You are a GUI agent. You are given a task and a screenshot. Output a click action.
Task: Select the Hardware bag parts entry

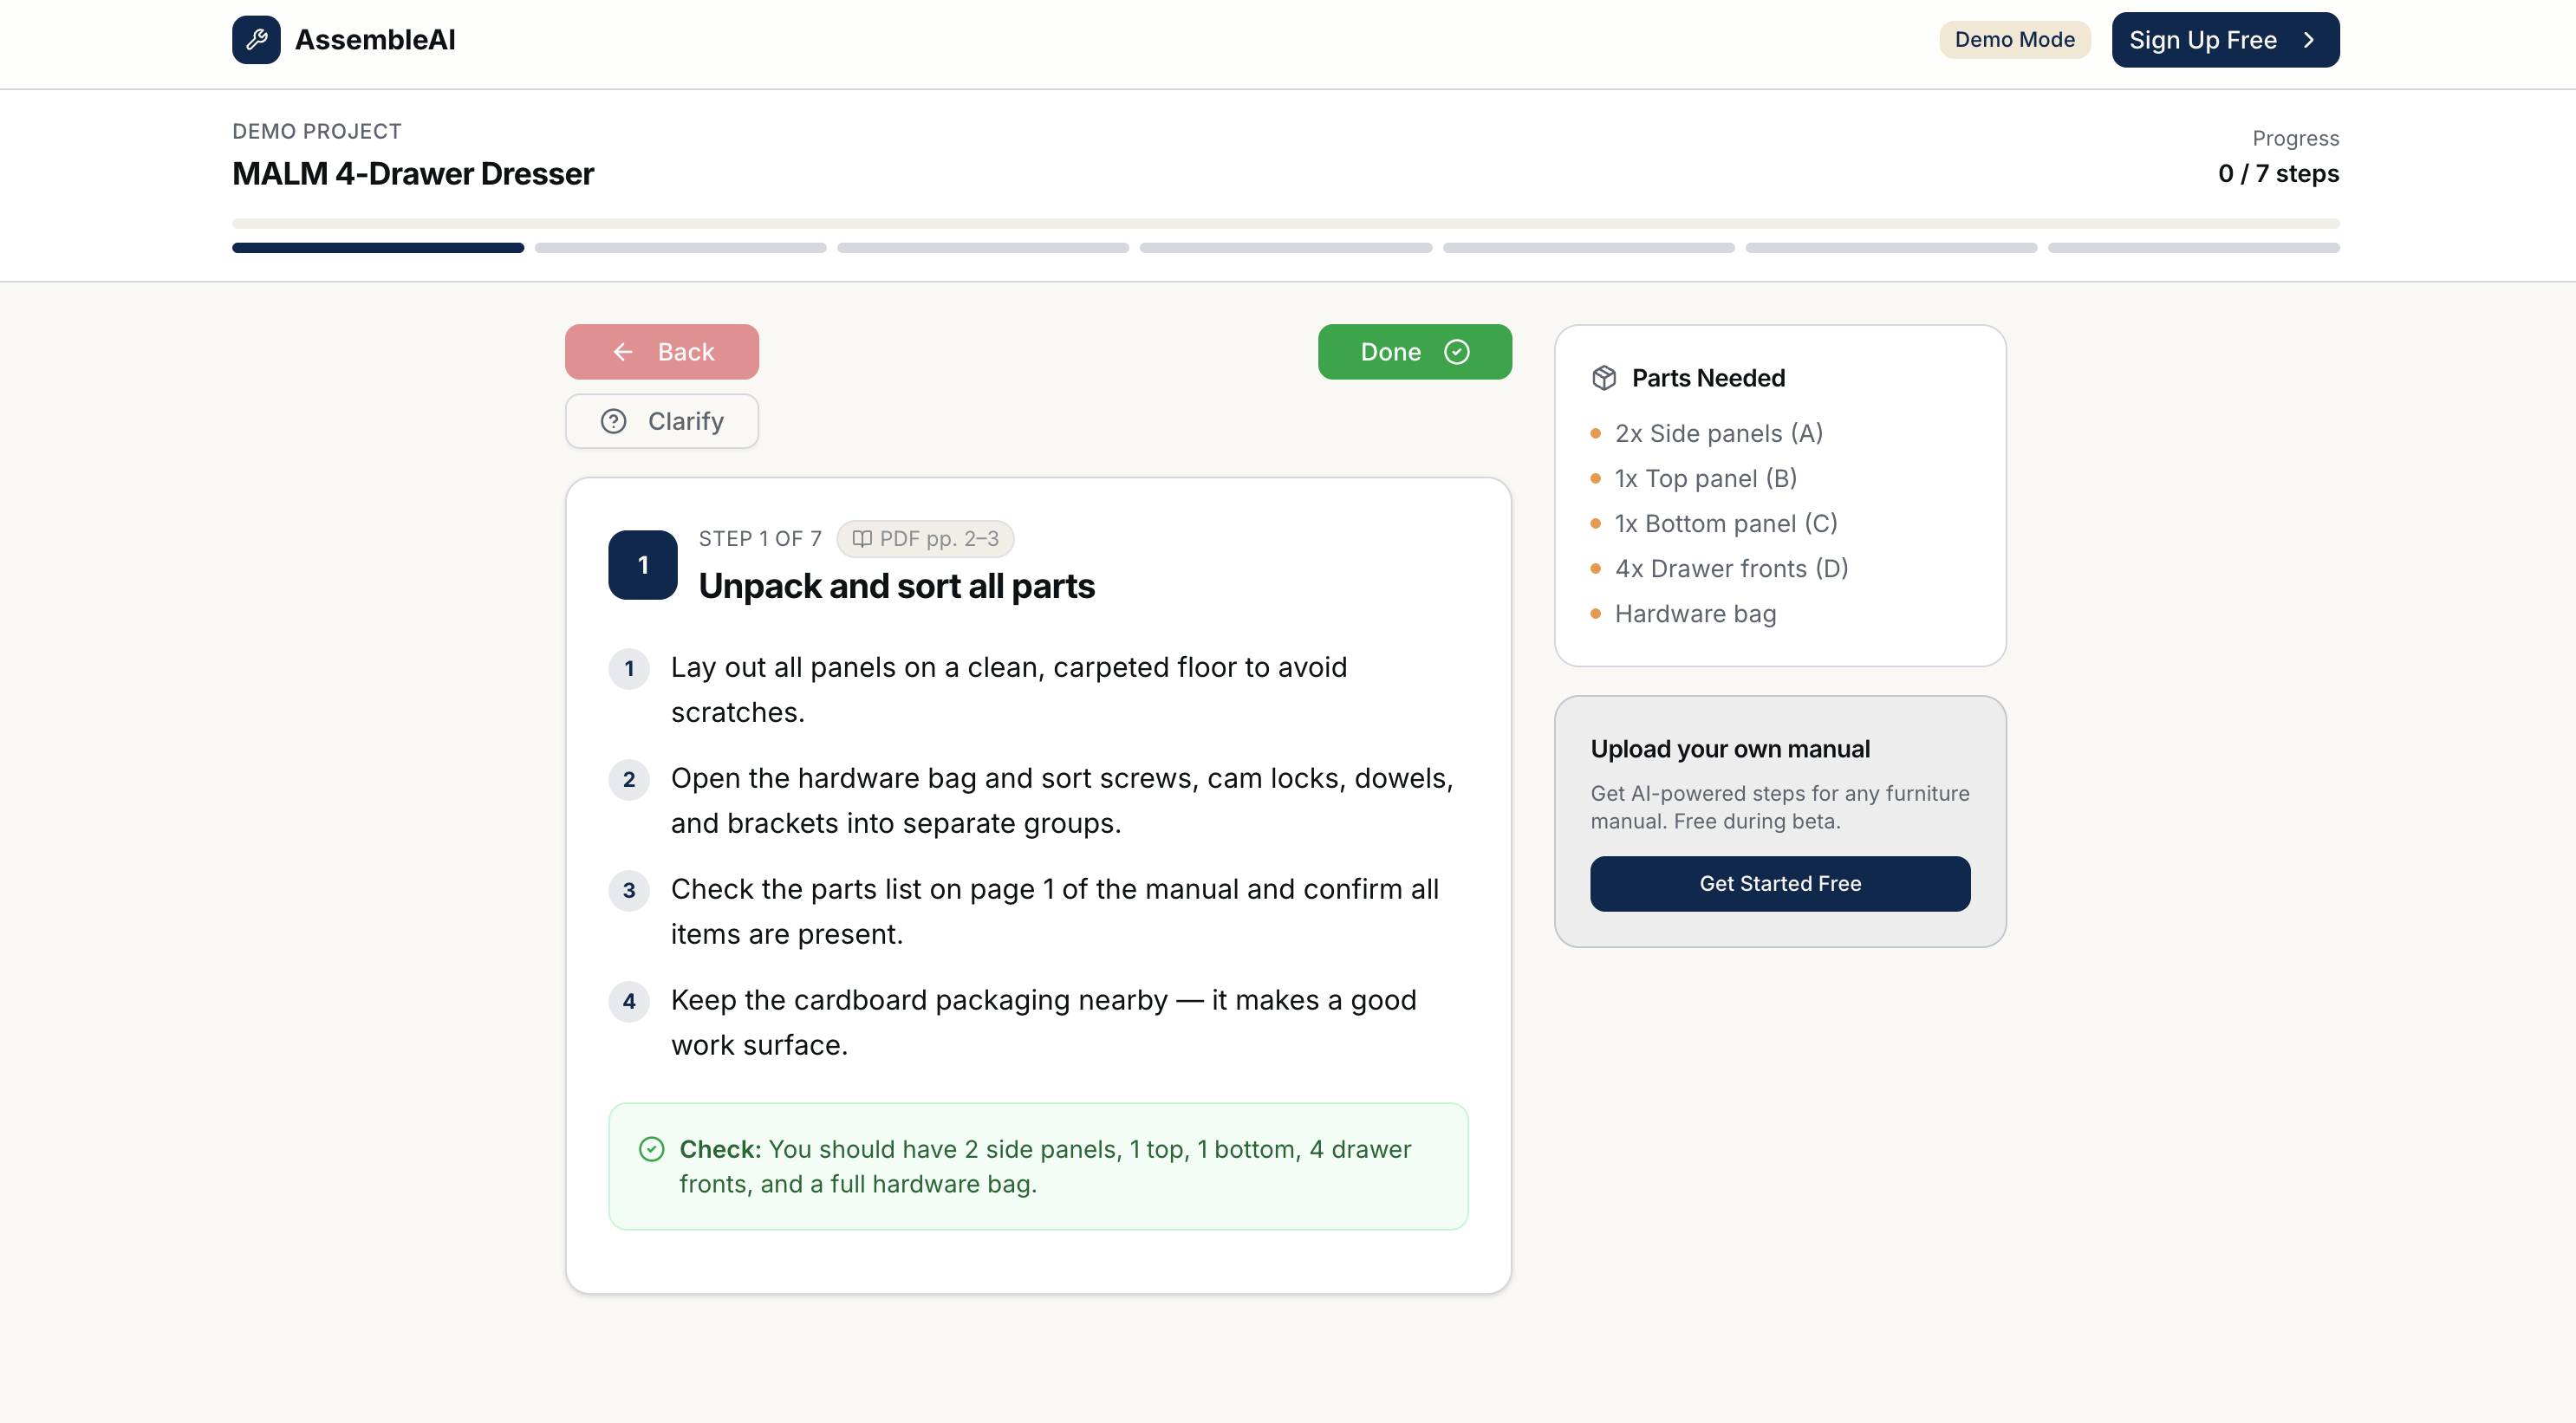point(1694,613)
